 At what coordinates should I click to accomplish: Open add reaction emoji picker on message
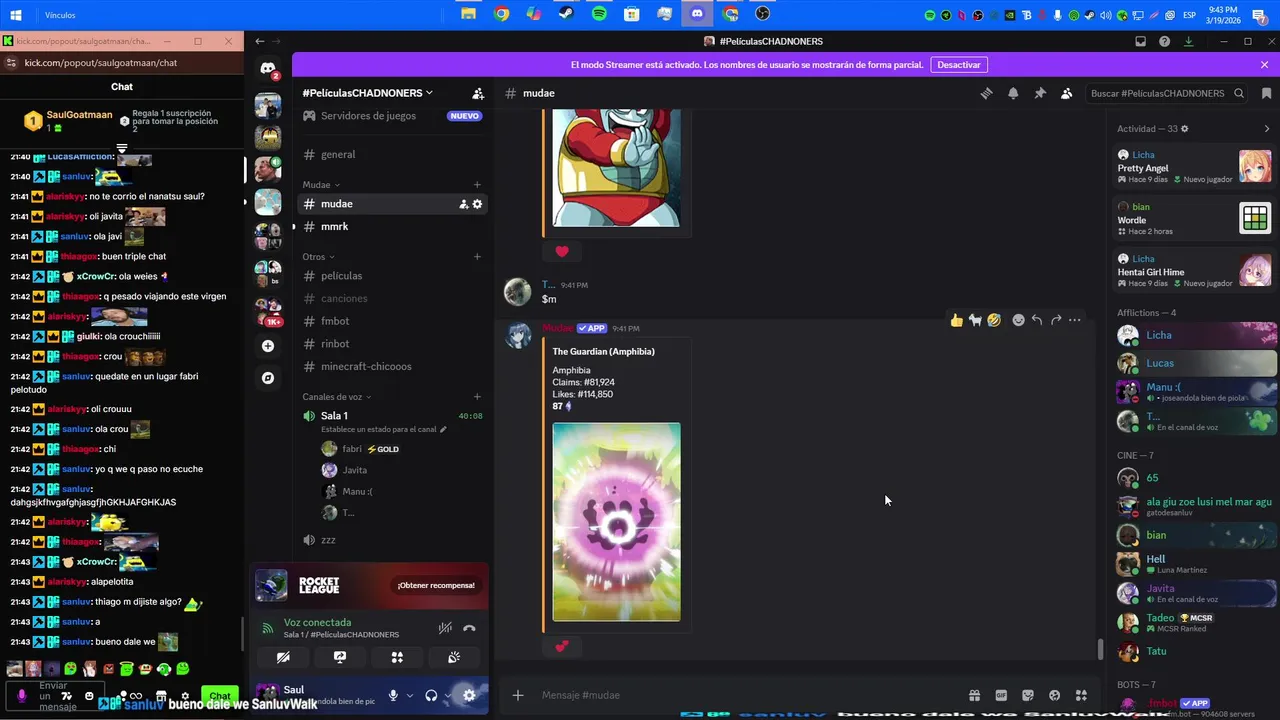click(x=1018, y=320)
